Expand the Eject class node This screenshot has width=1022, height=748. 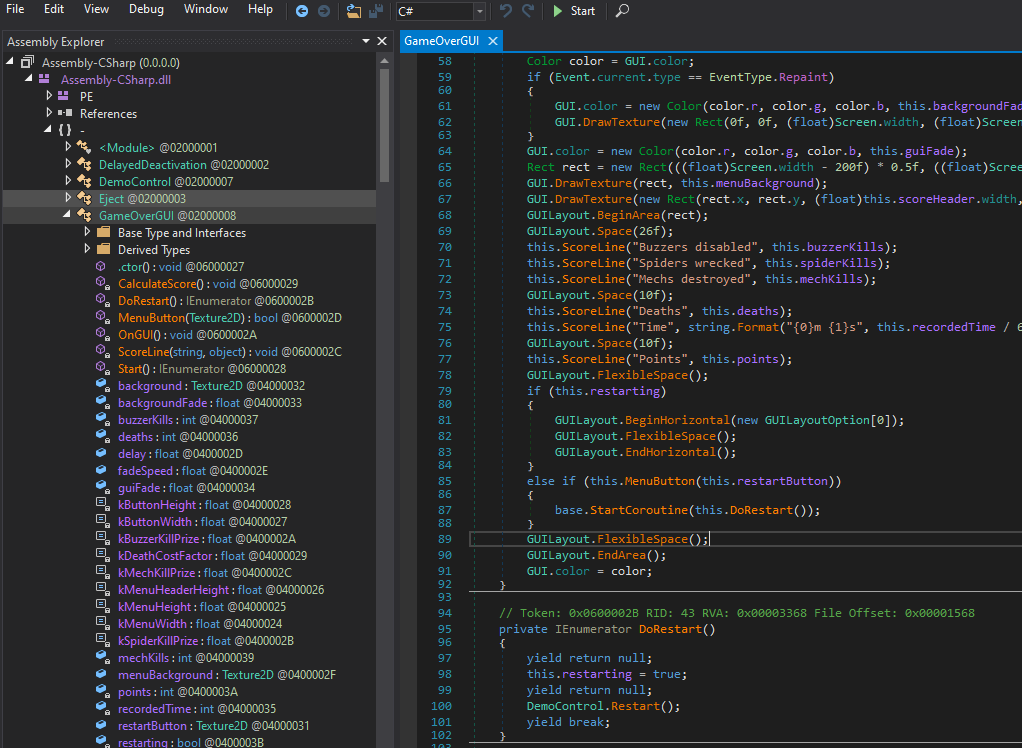(68, 198)
